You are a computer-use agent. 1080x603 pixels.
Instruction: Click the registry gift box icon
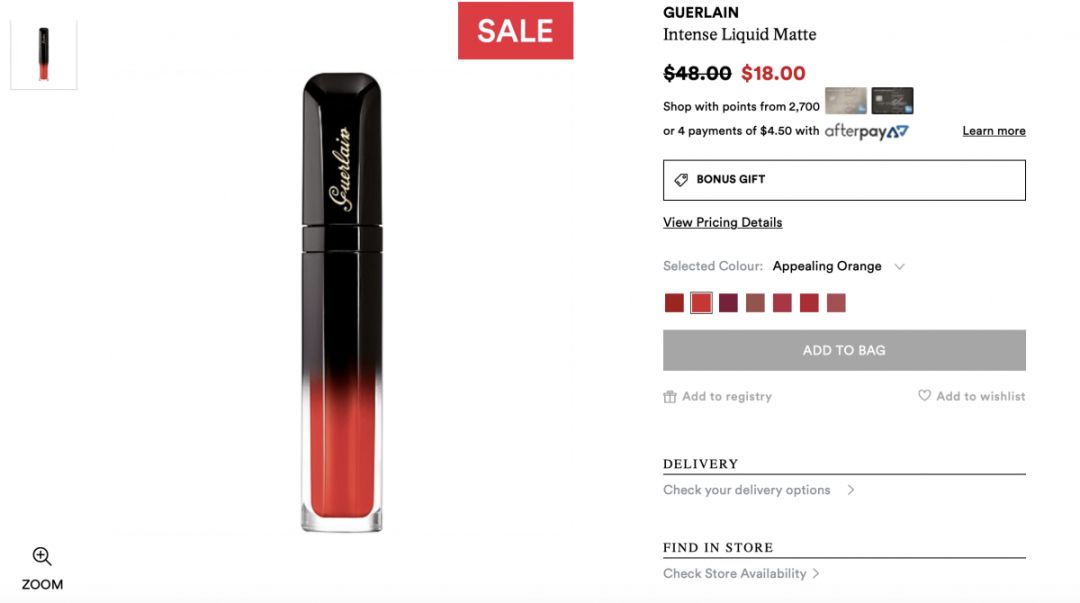(x=669, y=396)
